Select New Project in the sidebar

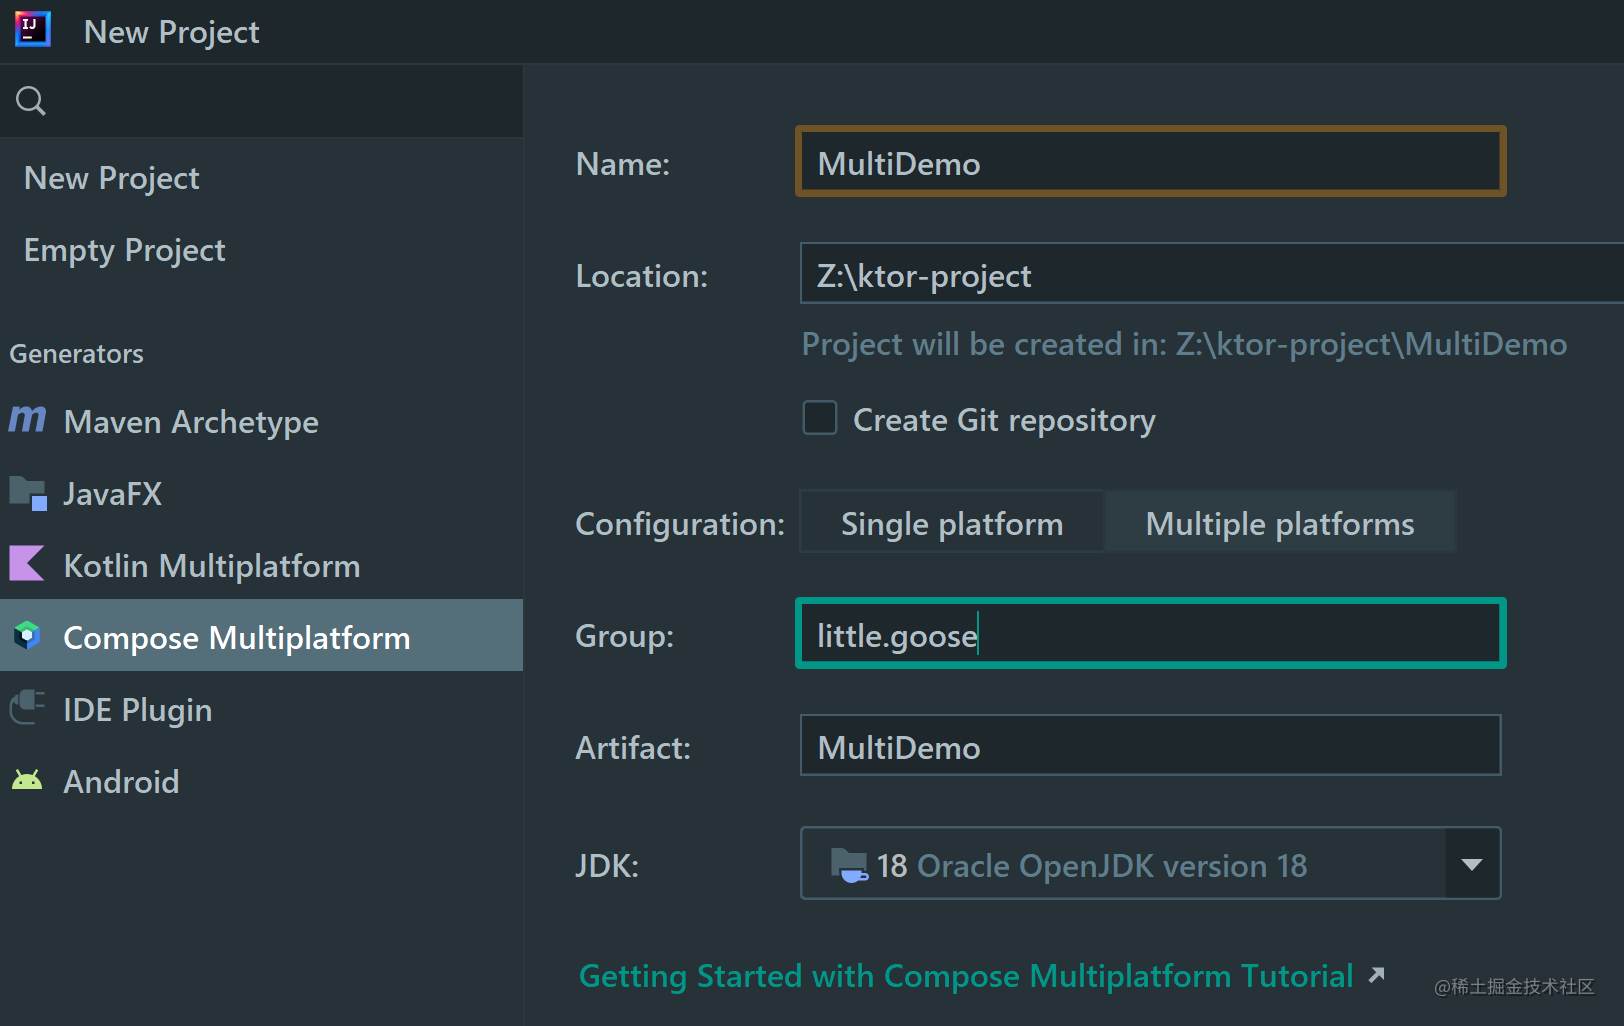[x=112, y=178]
